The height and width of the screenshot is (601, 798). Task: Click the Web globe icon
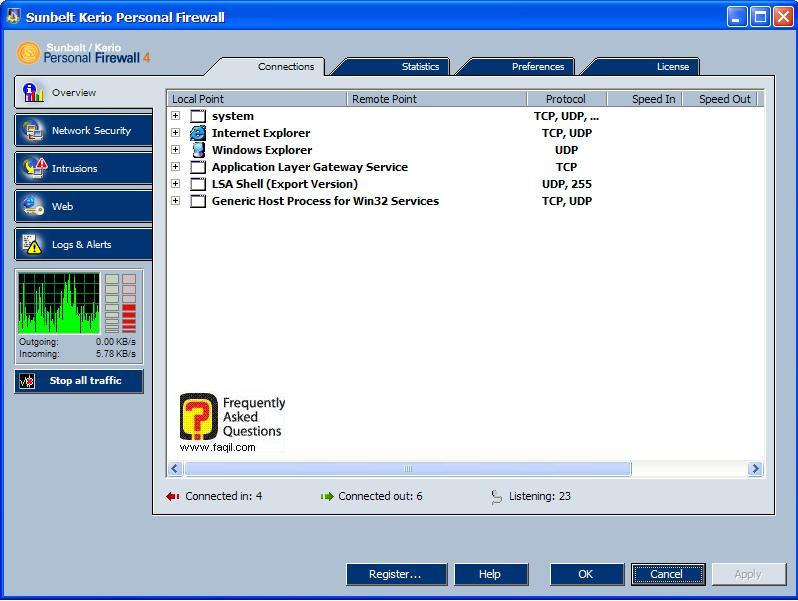tap(34, 206)
